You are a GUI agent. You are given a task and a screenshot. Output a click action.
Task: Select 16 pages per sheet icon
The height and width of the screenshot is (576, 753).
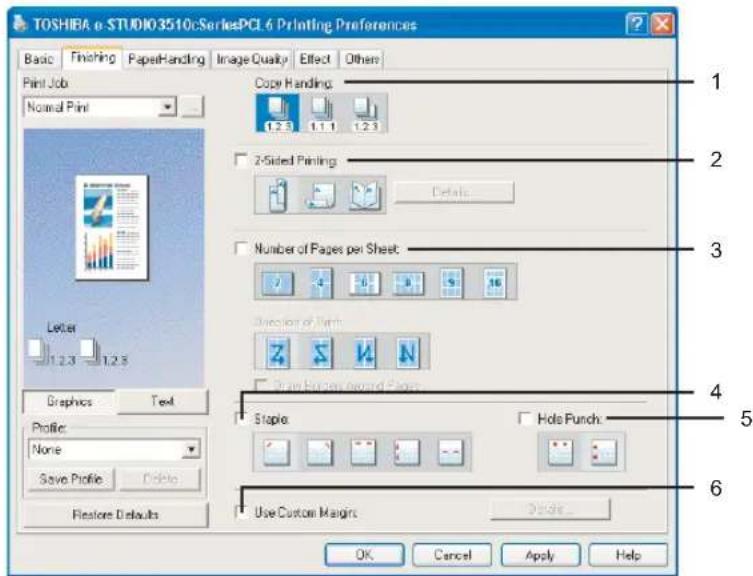pos(494,282)
